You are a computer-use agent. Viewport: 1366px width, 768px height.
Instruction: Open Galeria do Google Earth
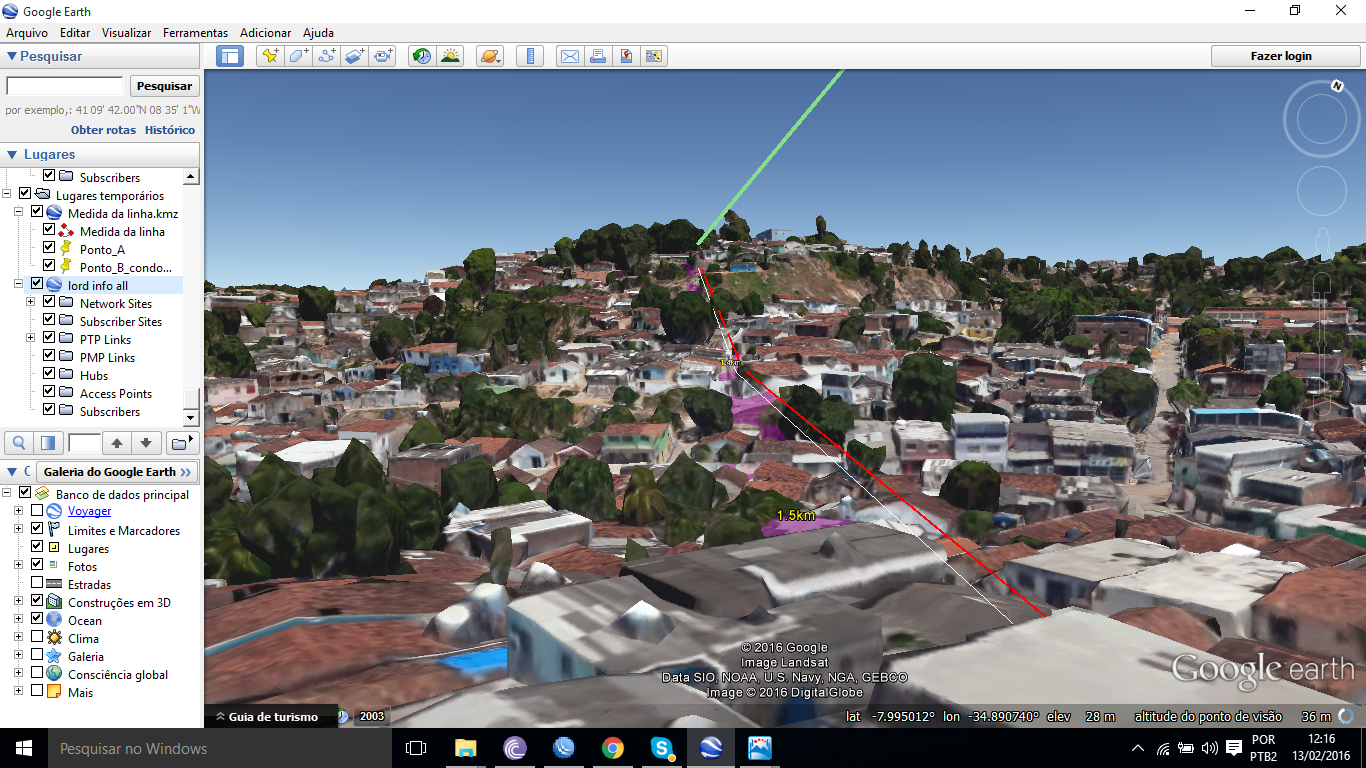[117, 472]
